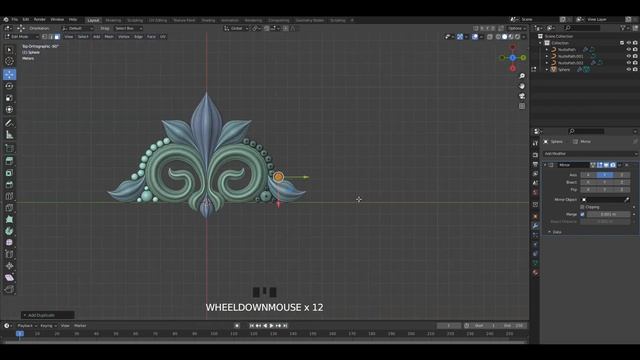Image resolution: width=640 pixels, height=360 pixels.
Task: Select the Smooth tool
Action: point(9,242)
